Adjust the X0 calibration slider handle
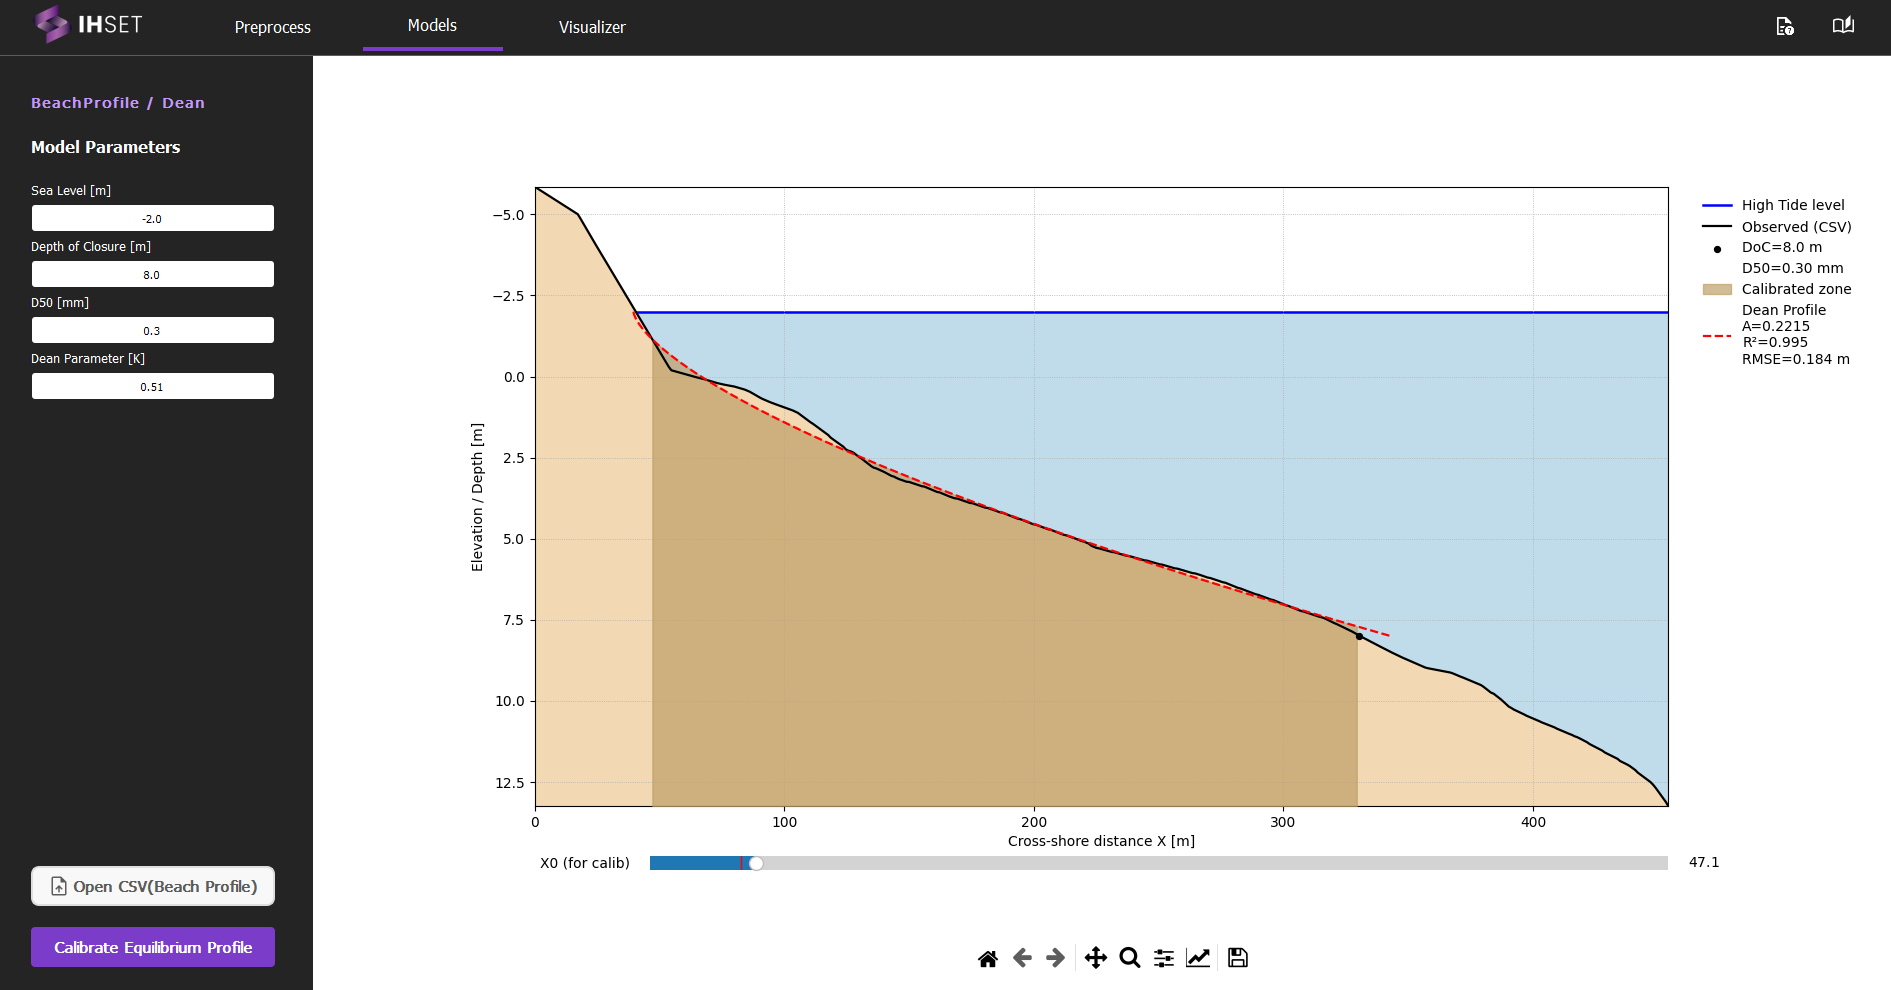 pyautogui.click(x=755, y=863)
